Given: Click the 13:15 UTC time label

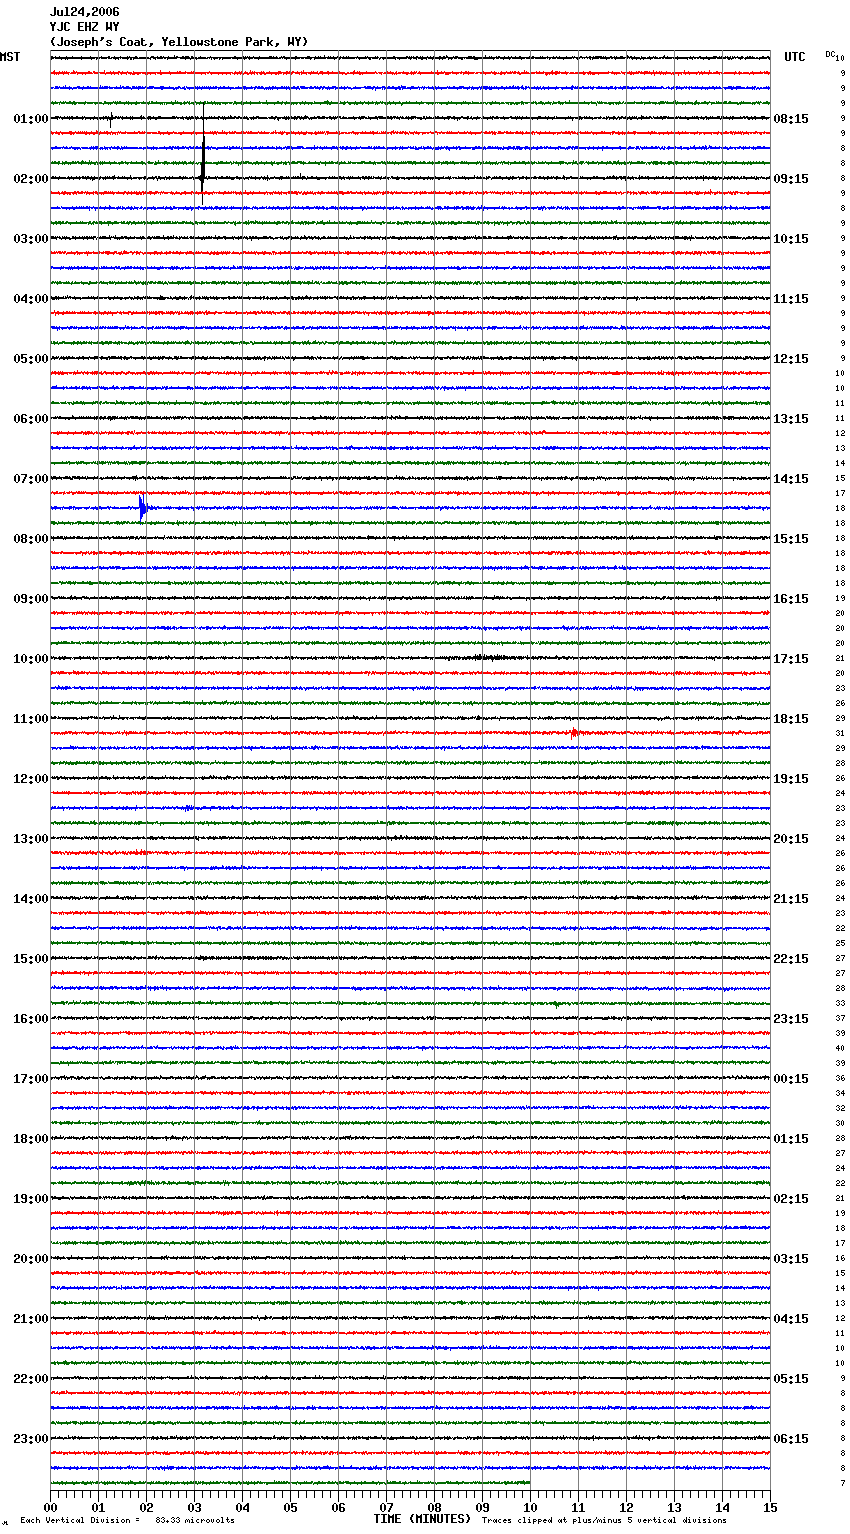Looking at the screenshot, I should pyautogui.click(x=791, y=419).
